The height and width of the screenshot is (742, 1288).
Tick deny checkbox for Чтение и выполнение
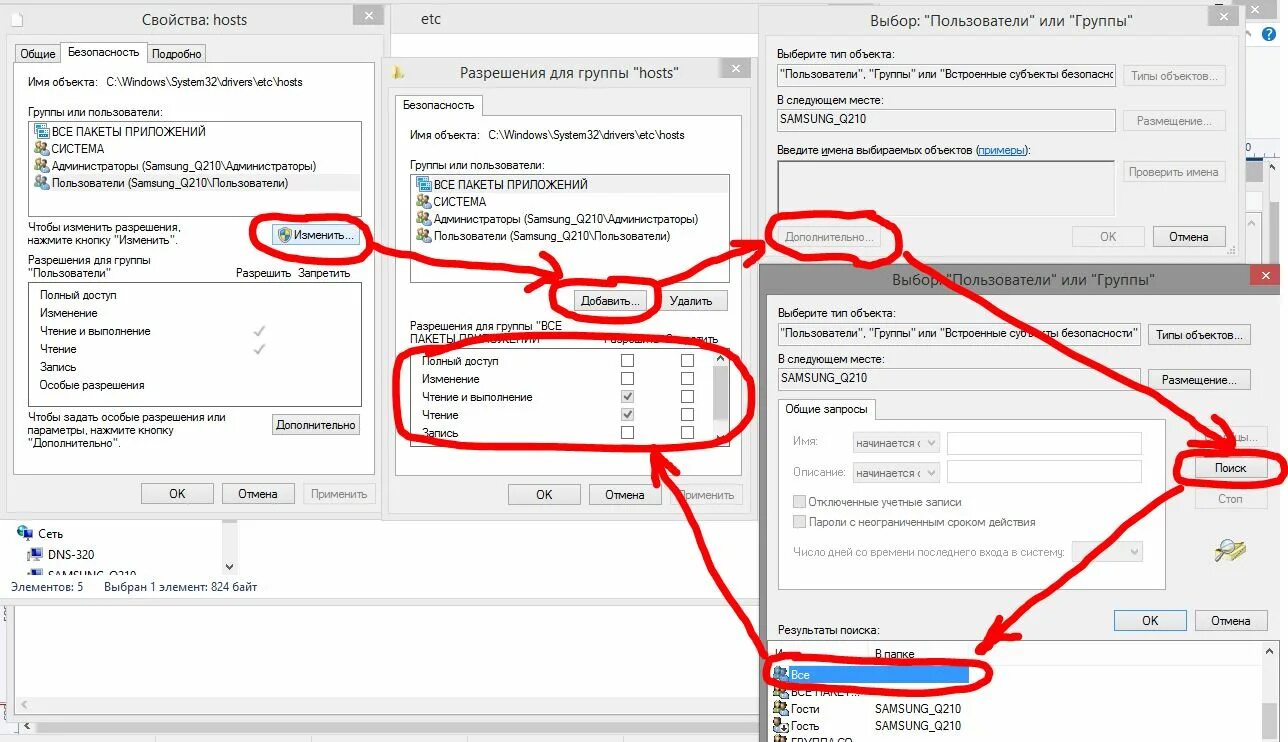pyautogui.click(x=687, y=397)
